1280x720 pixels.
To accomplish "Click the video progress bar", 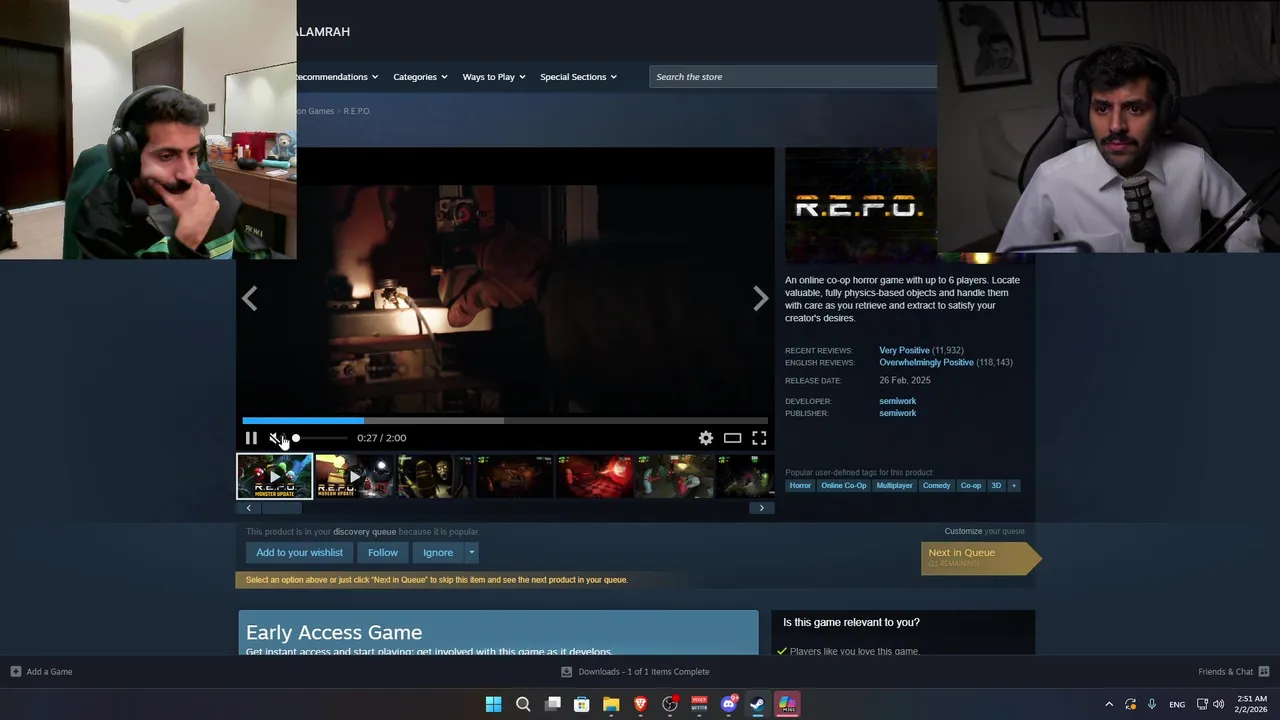I will pos(505,421).
